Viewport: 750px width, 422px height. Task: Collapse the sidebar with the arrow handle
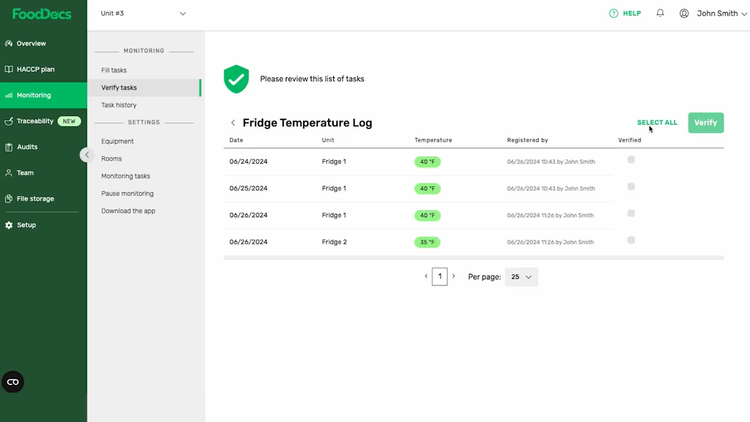tap(87, 155)
